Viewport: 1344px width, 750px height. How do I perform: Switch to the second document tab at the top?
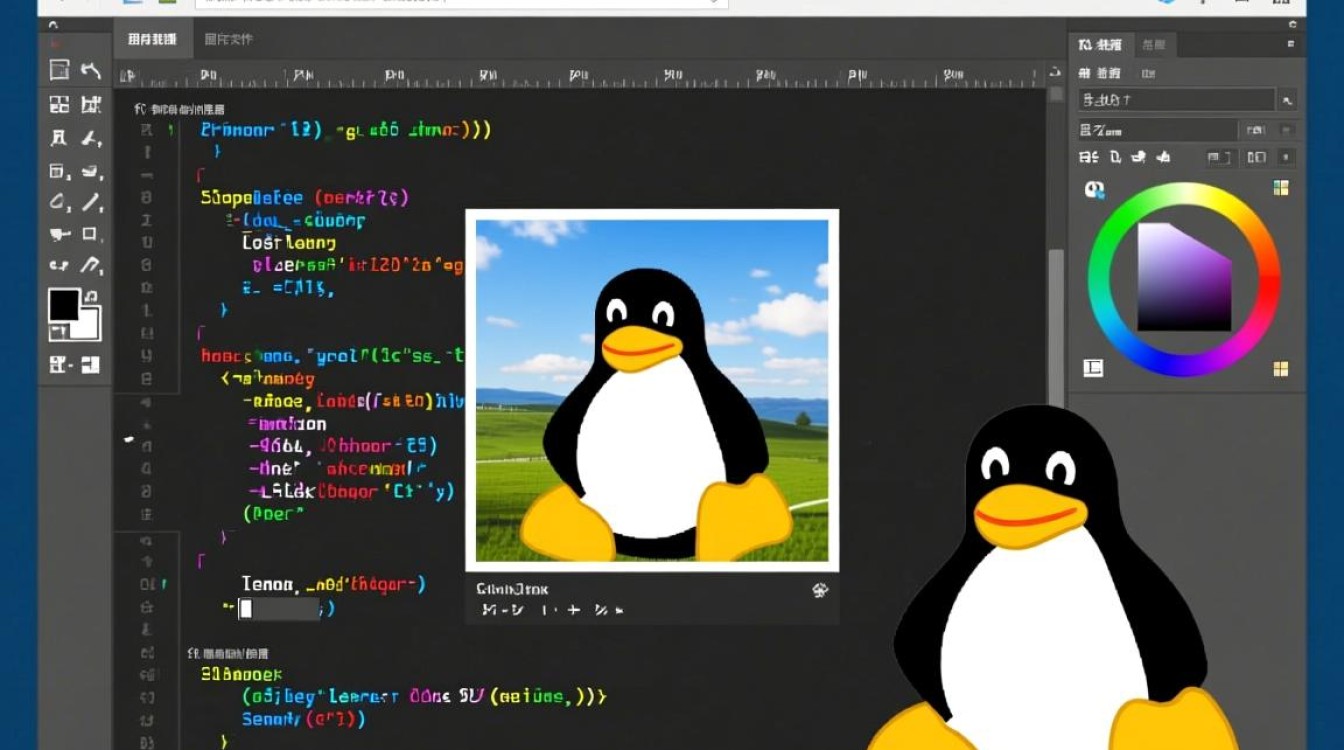[228, 38]
